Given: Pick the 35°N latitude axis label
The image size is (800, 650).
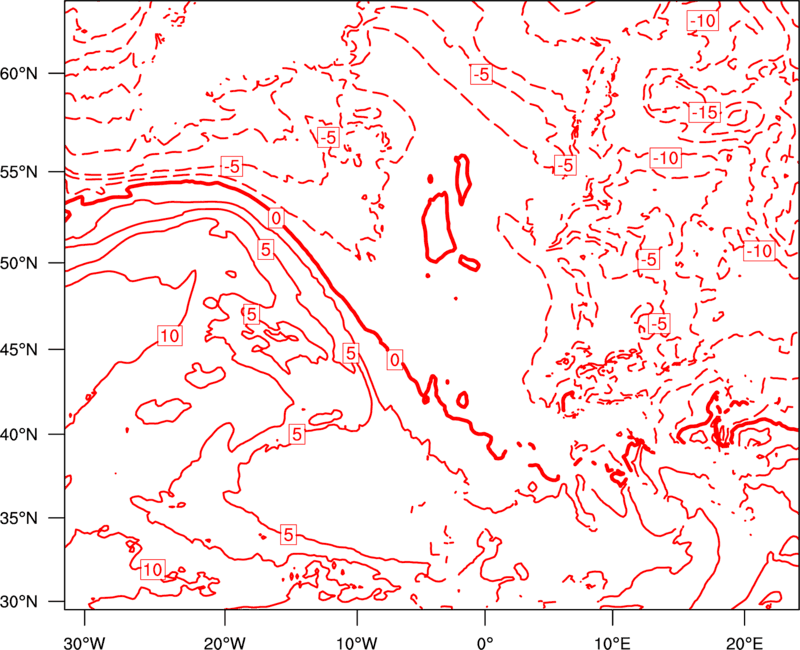Looking at the screenshot, I should tap(19, 518).
